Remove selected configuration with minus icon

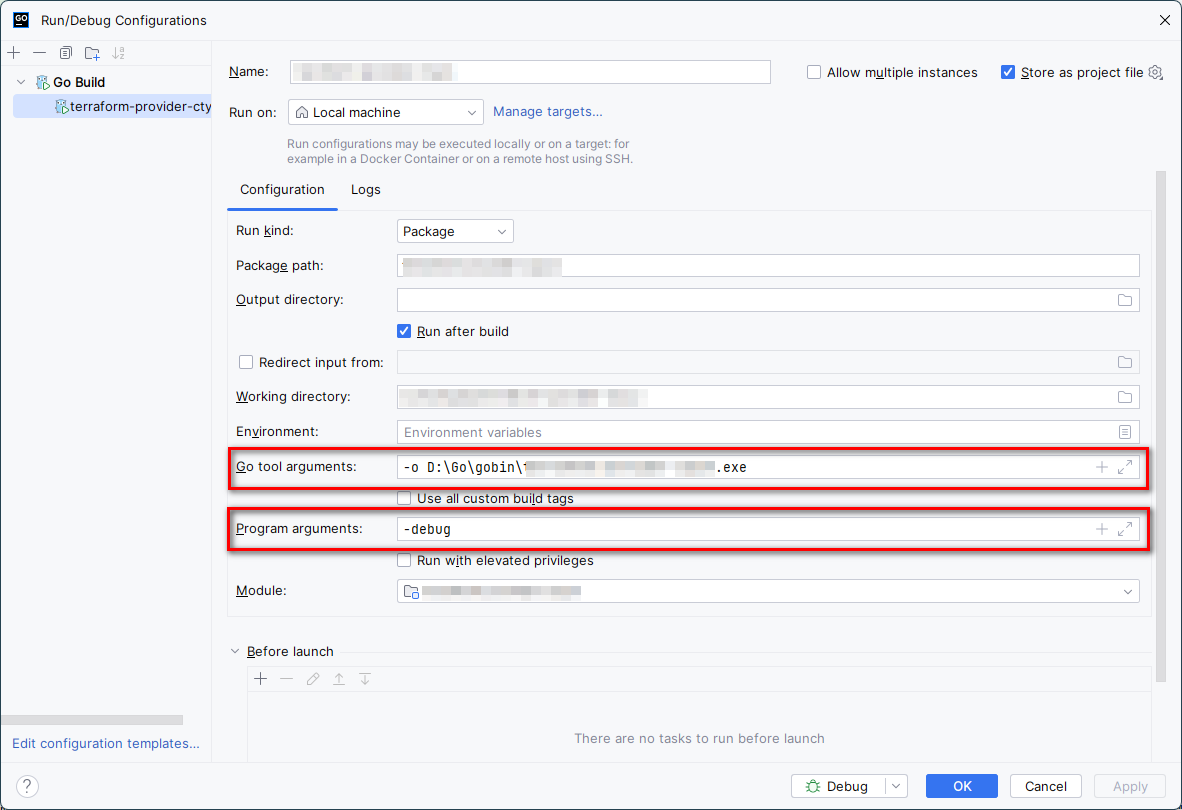(39, 53)
